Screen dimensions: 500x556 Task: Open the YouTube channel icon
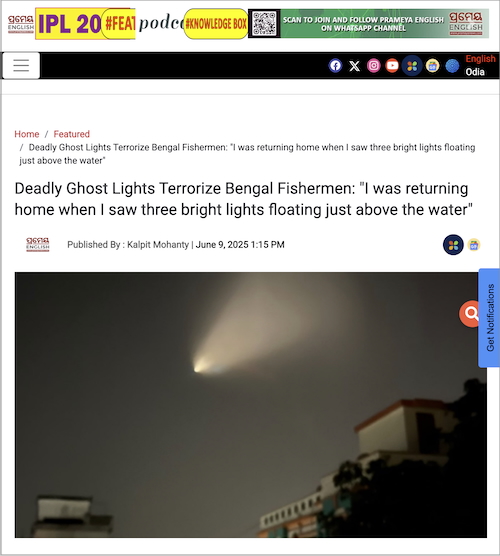[392, 66]
